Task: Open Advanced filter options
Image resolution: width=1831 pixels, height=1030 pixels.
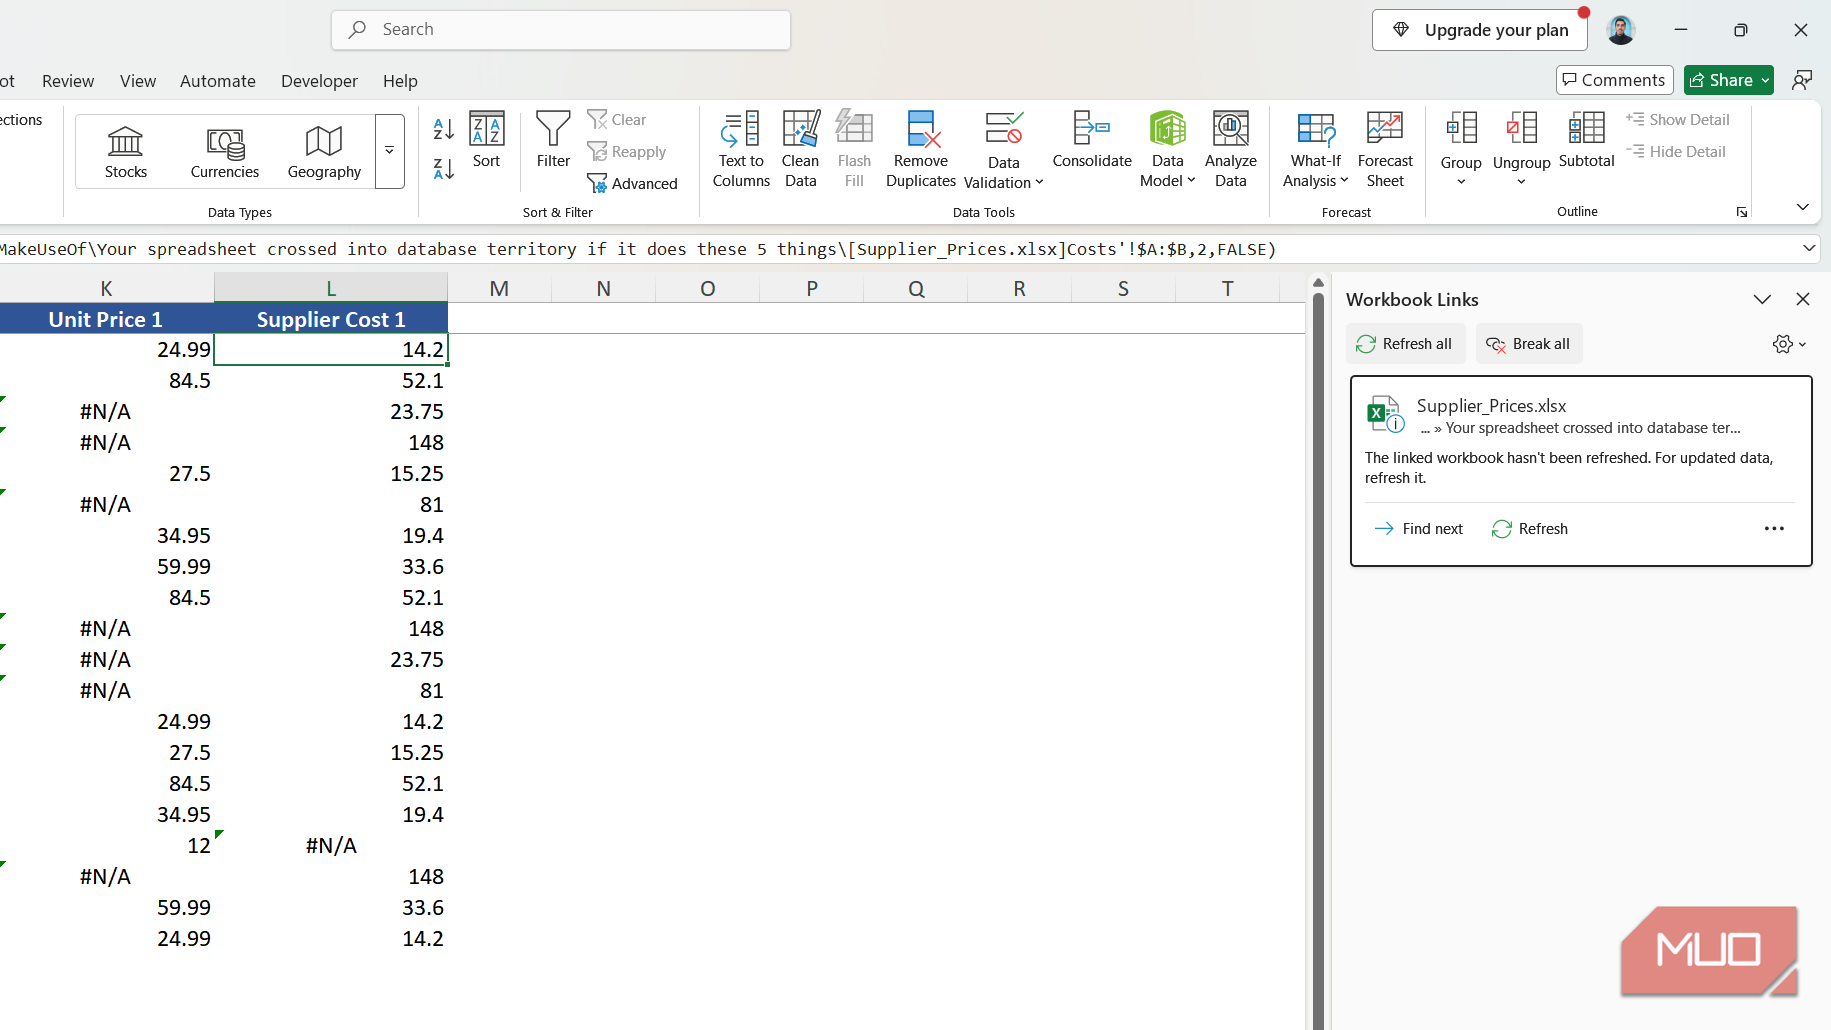Action: click(632, 184)
